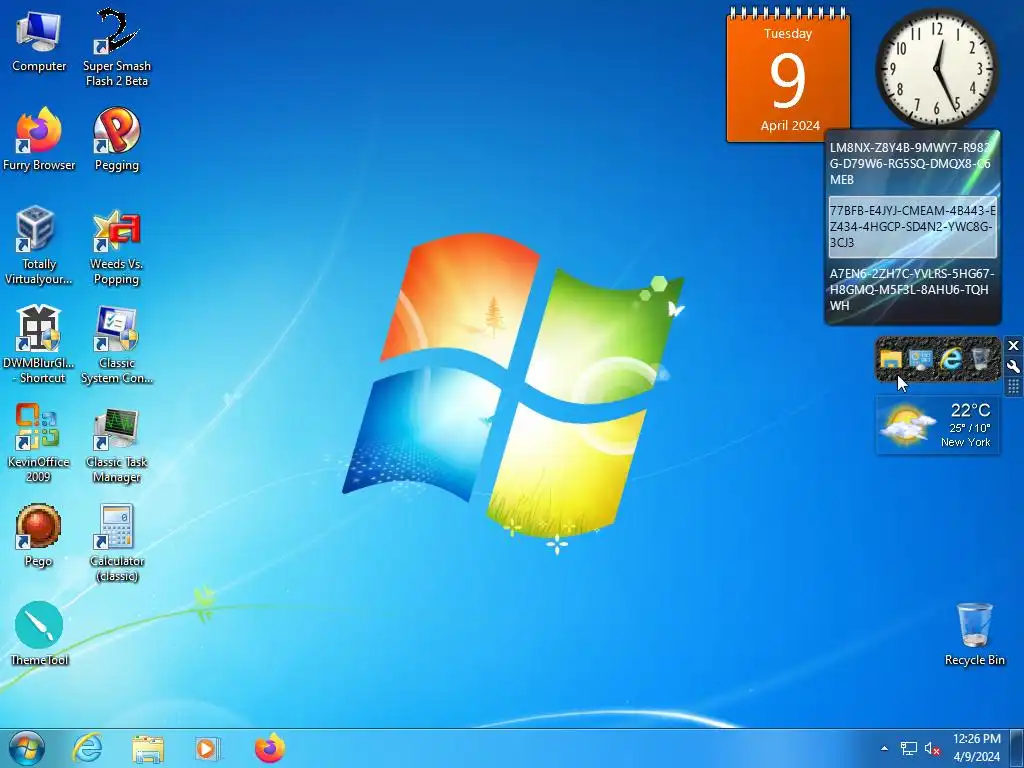Click the launcher gadget's dotted drag handle
This screenshot has height=768, width=1024.
click(x=1013, y=387)
